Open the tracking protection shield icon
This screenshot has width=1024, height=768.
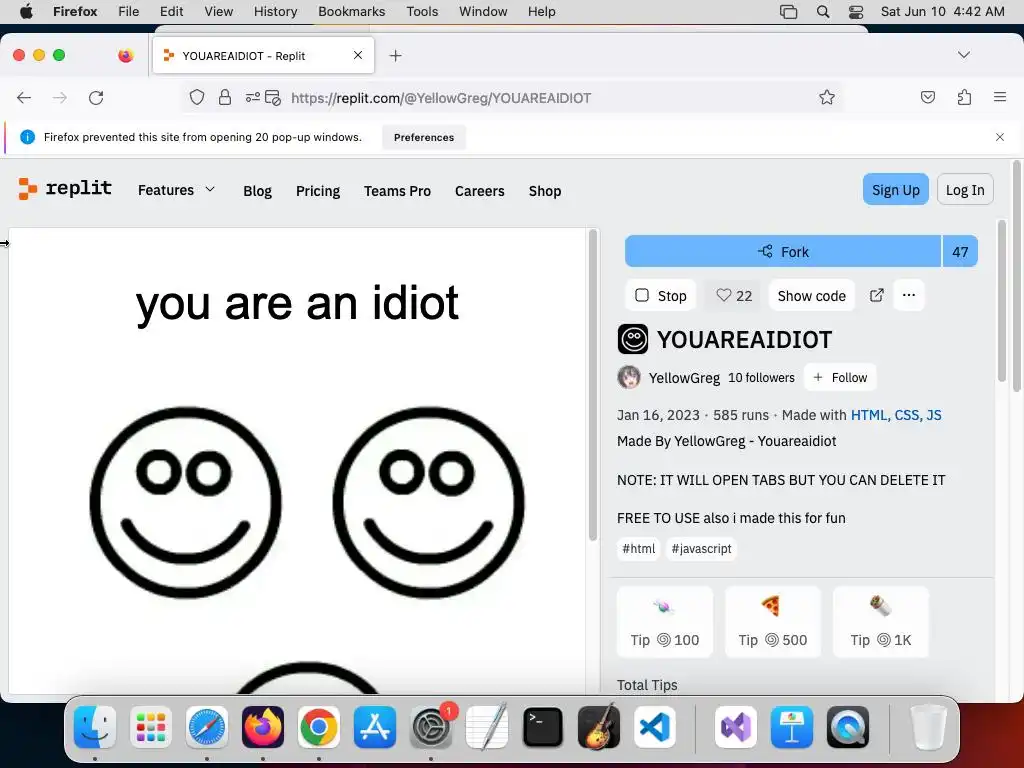197,98
